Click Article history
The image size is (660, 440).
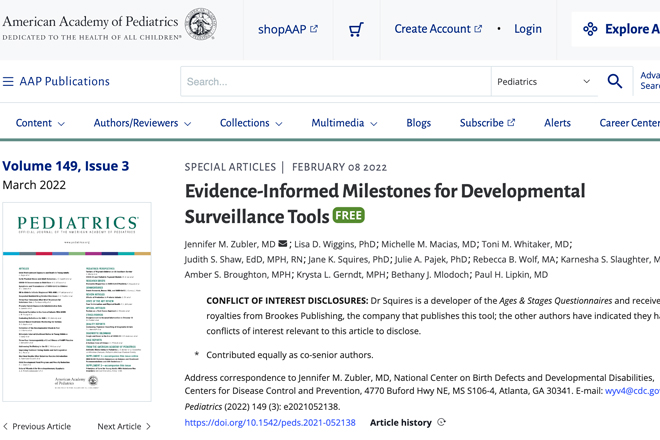401,422
